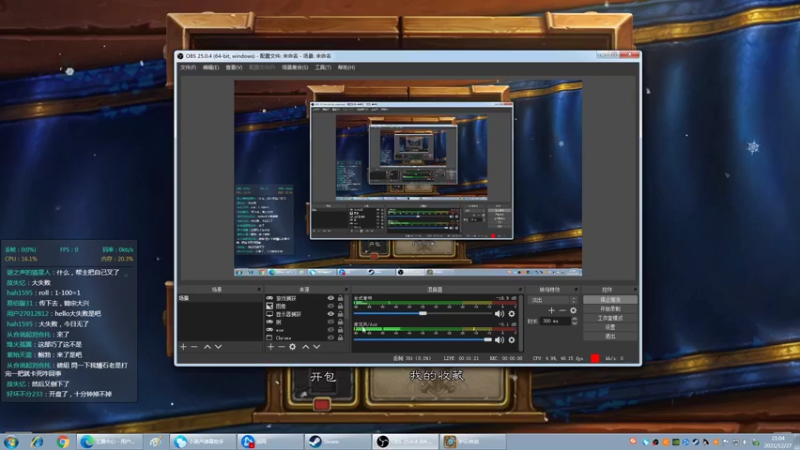Toggle visibility of display capture source
The width and height of the screenshot is (800, 450).
pyautogui.click(x=331, y=314)
